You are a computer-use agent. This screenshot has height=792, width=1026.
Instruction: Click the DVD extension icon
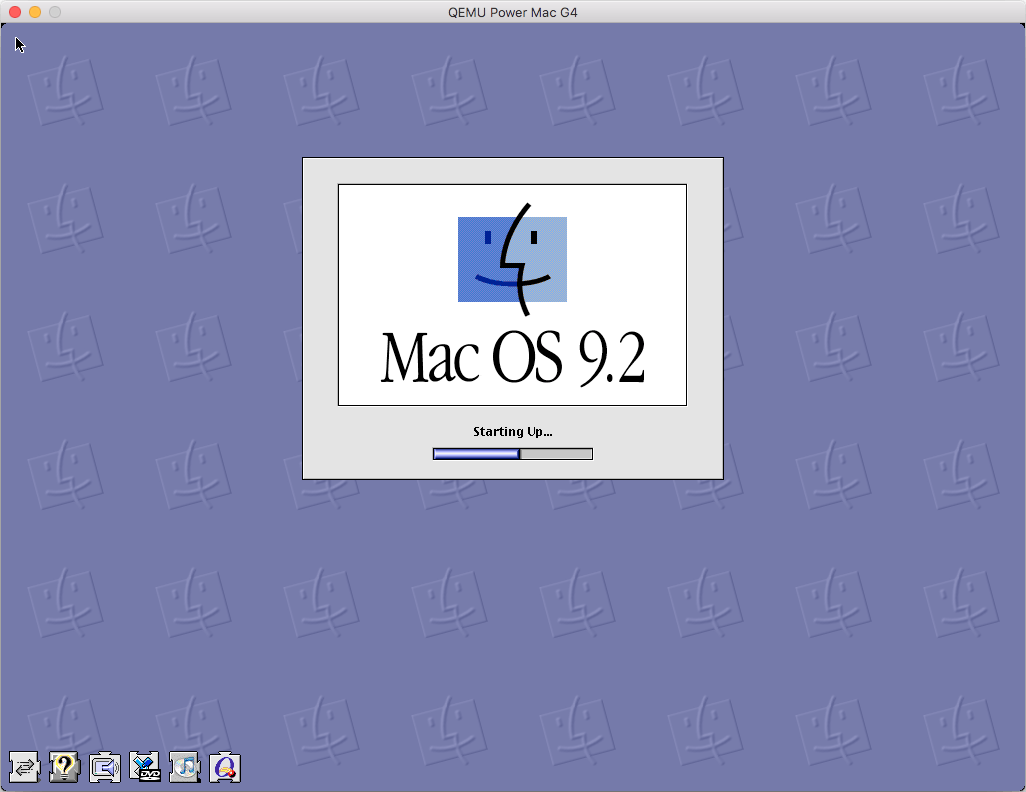[145, 766]
